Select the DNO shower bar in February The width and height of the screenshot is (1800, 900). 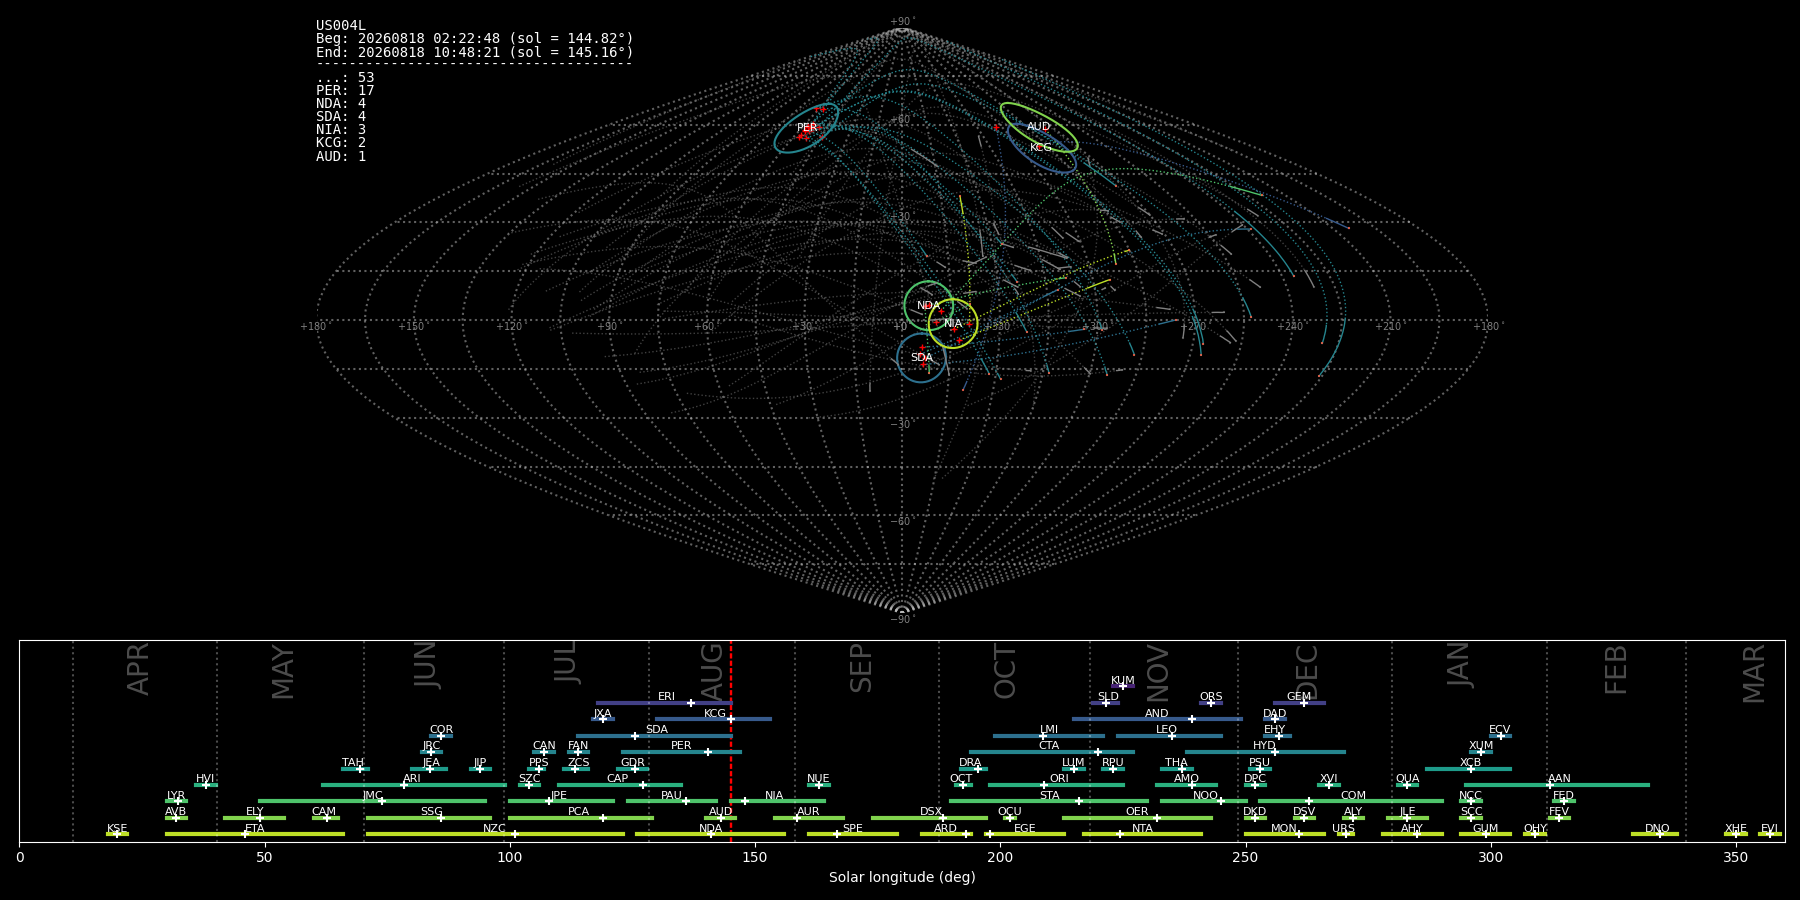coord(1655,834)
